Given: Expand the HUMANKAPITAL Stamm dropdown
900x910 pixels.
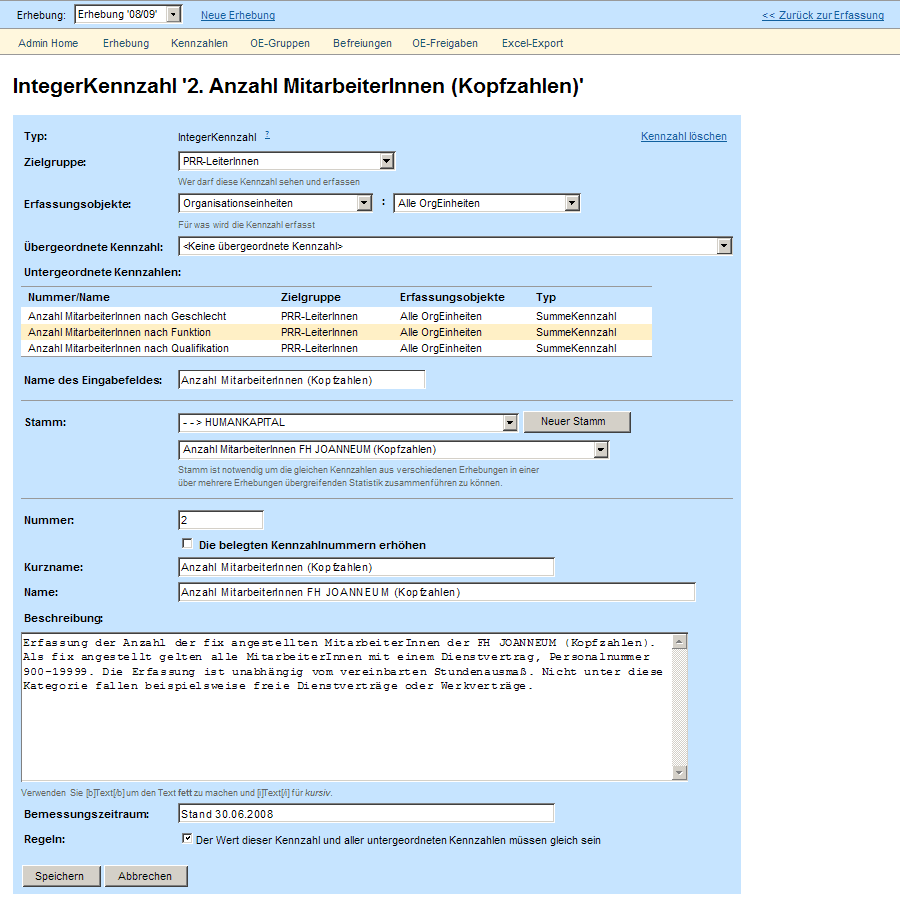Looking at the screenshot, I should (348, 422).
